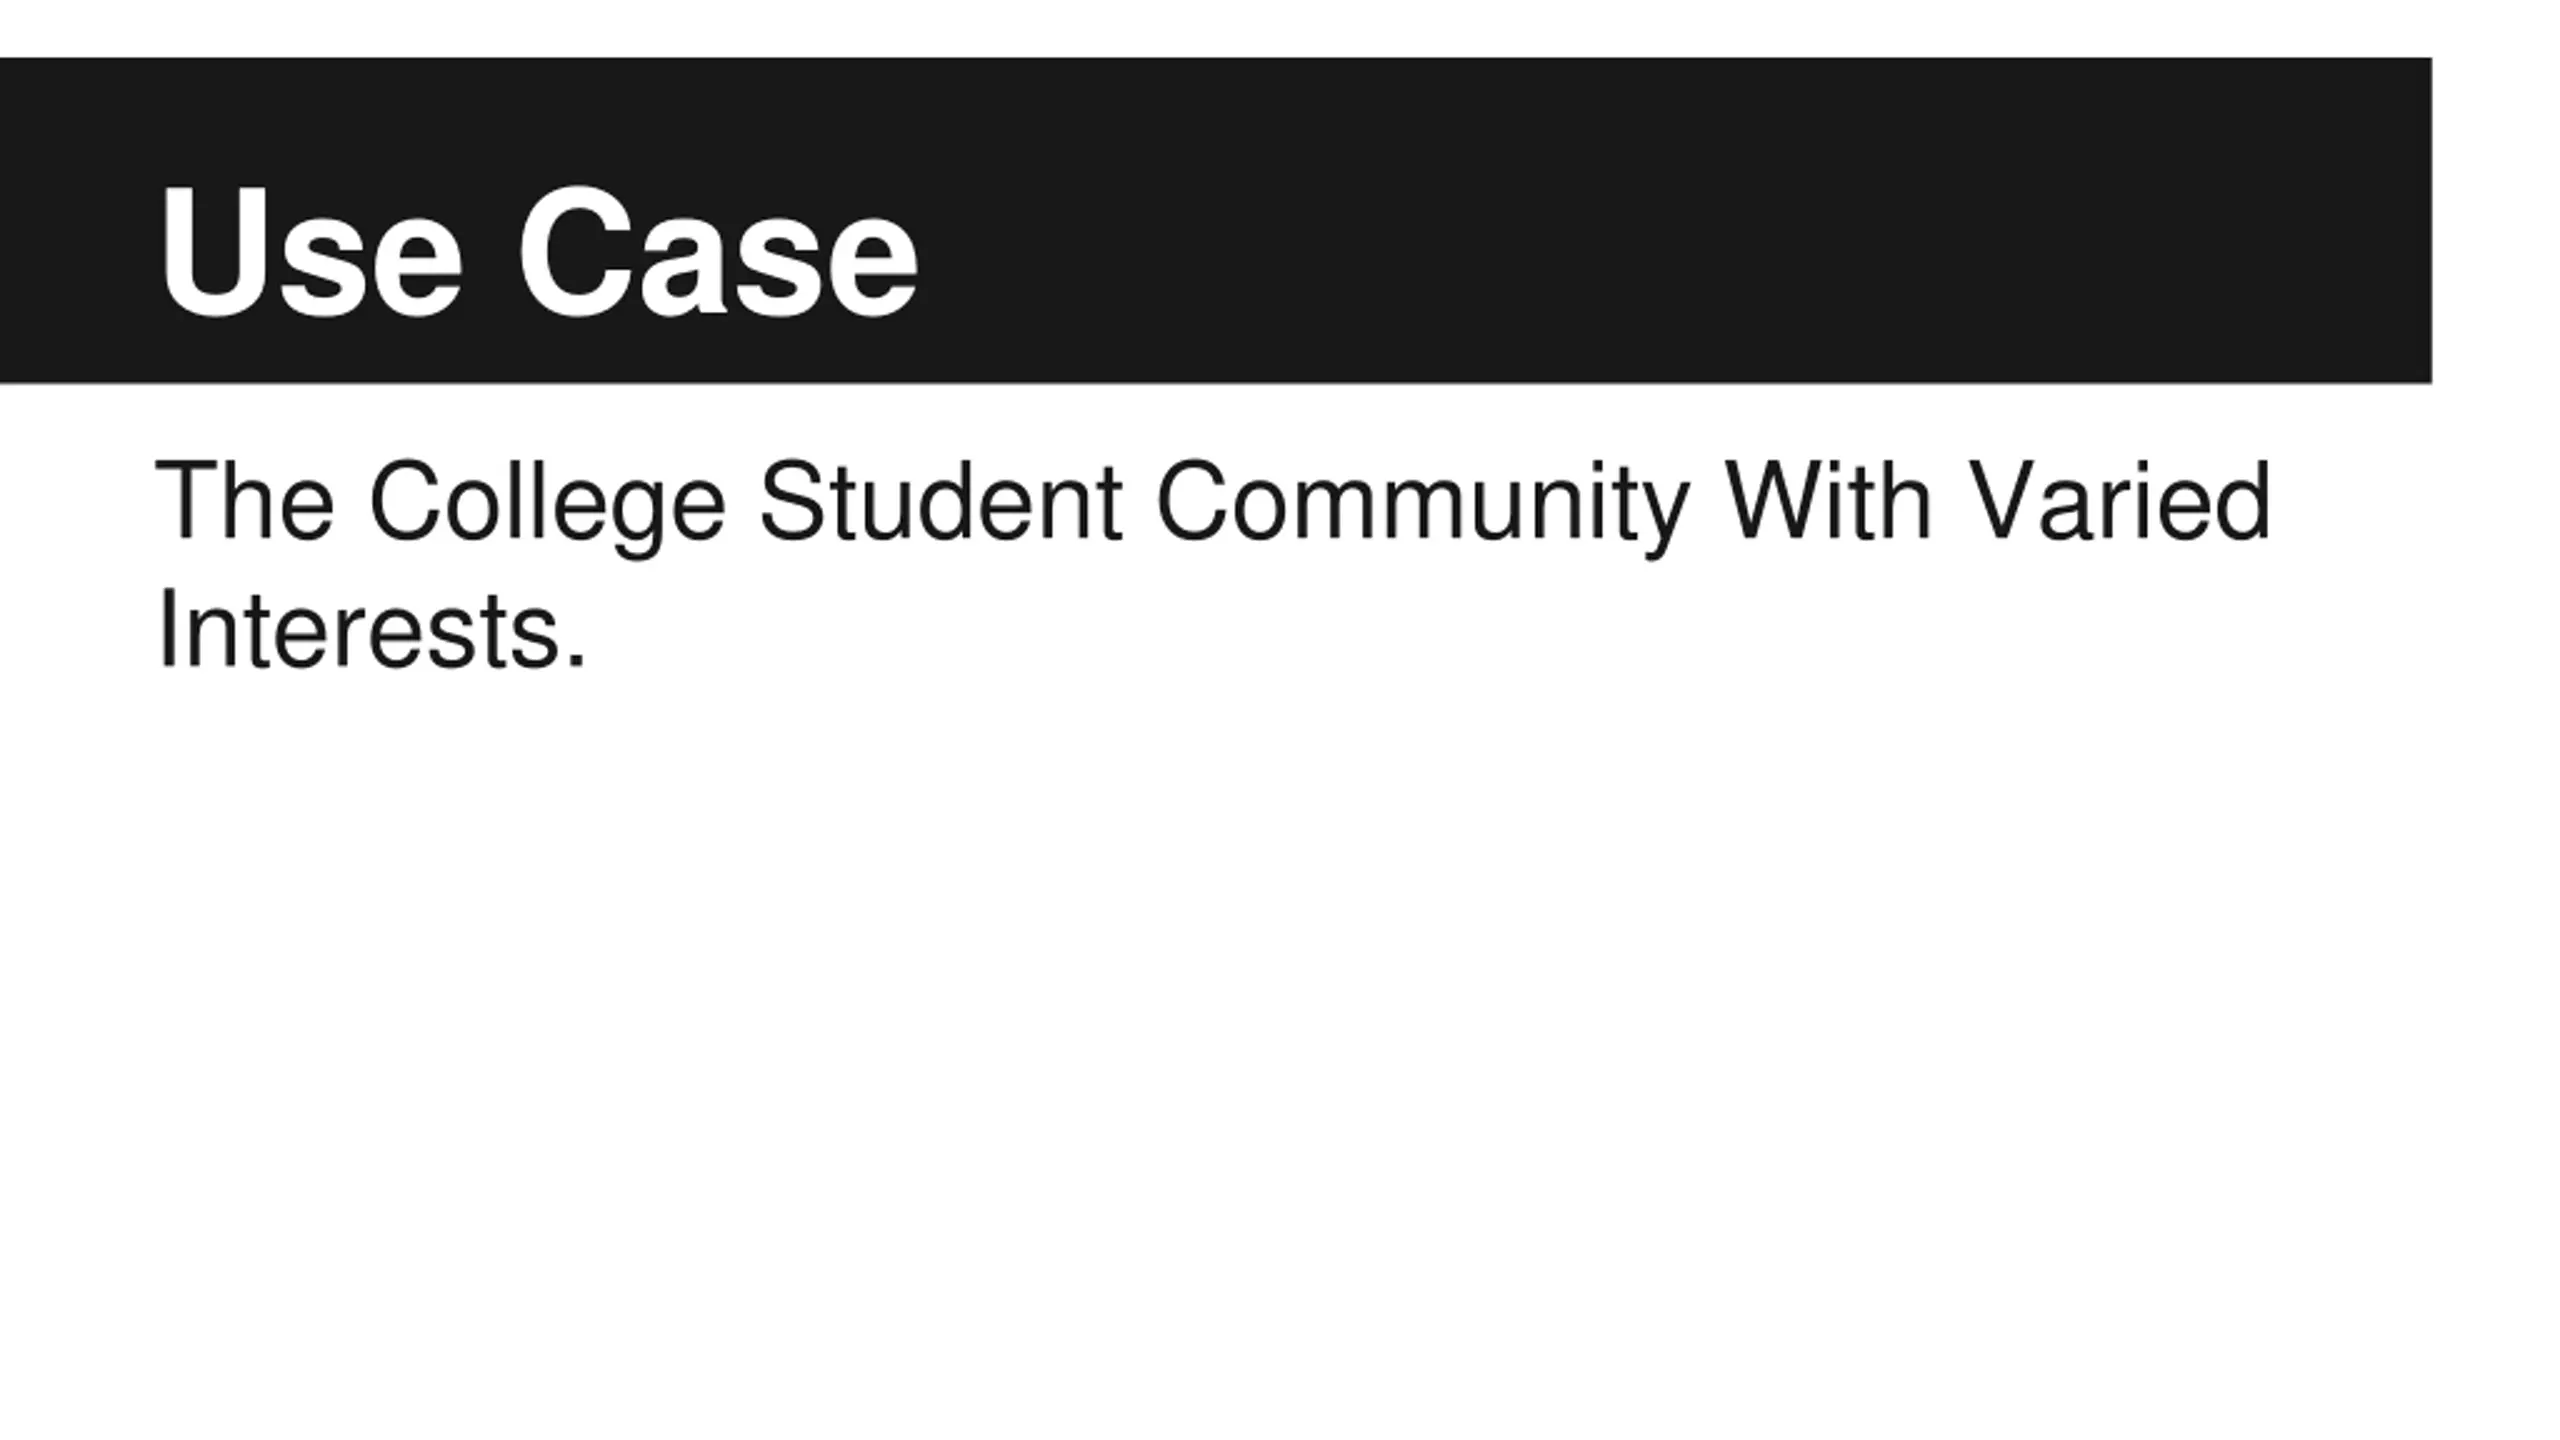This screenshot has height=1440, width=2560.
Task: Click the word "Case" in the title
Action: (x=717, y=252)
